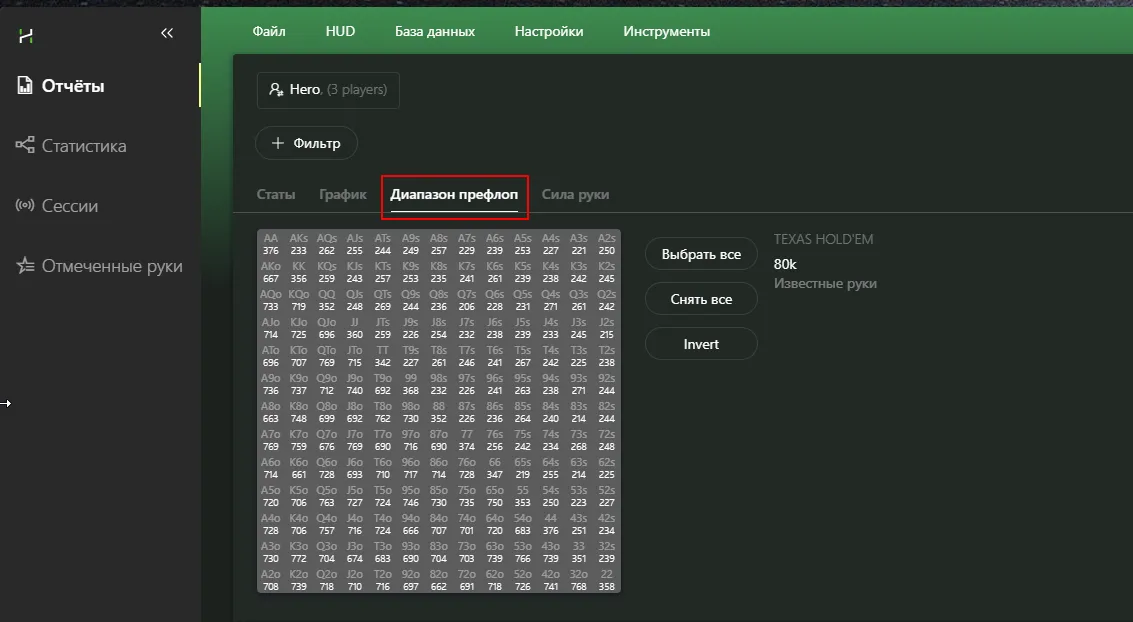This screenshot has width=1133, height=622.
Task: Click the Marked hands star icon
Action: [25, 266]
